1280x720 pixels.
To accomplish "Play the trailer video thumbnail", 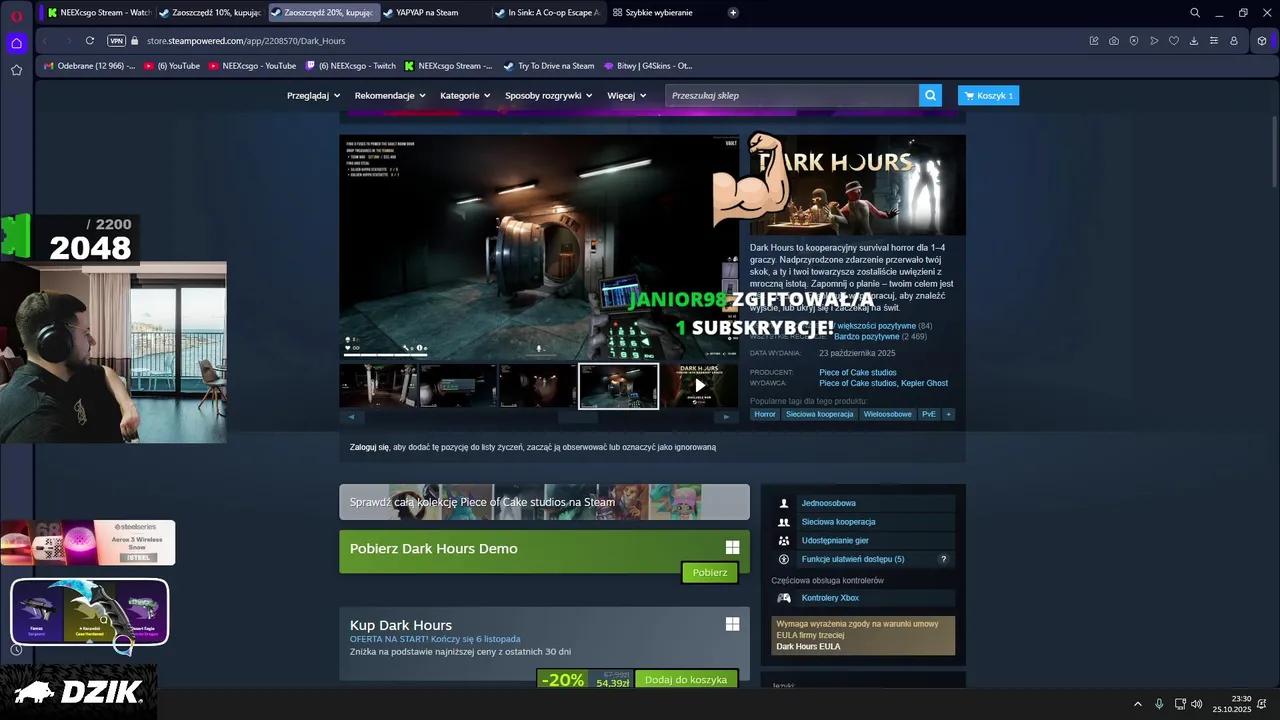I will click(700, 386).
